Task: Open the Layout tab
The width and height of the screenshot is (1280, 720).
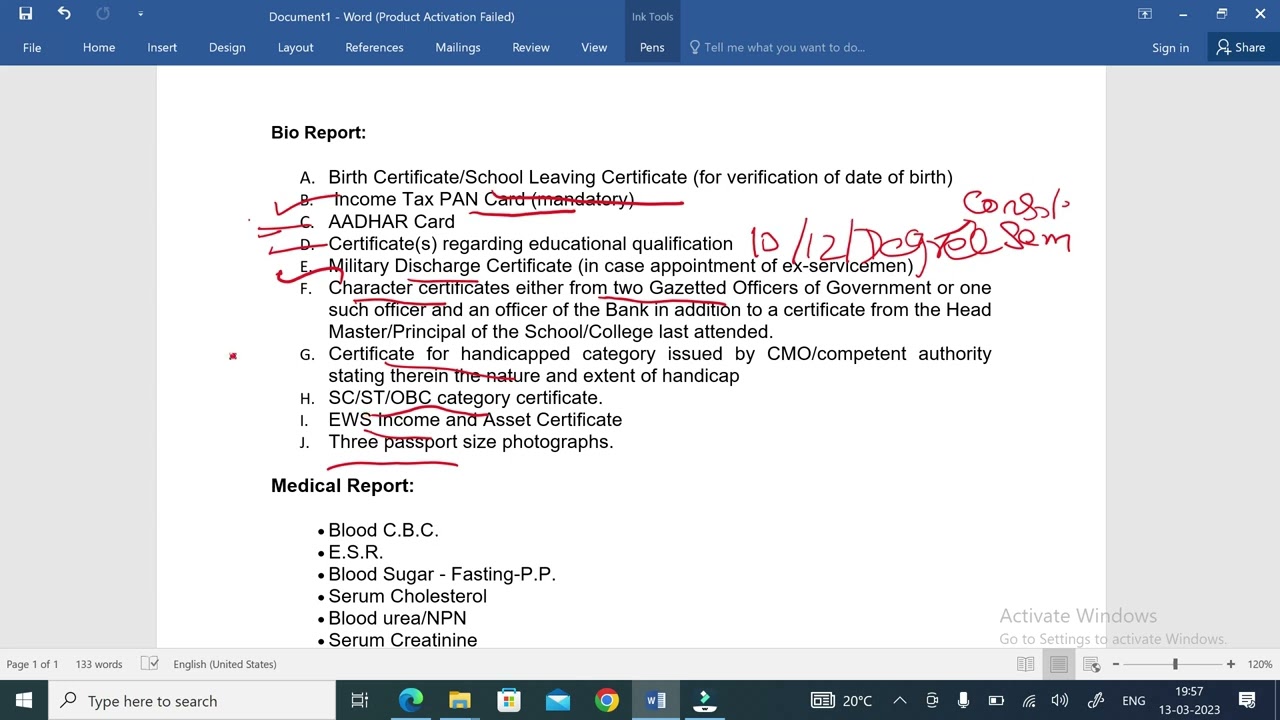Action: click(295, 47)
